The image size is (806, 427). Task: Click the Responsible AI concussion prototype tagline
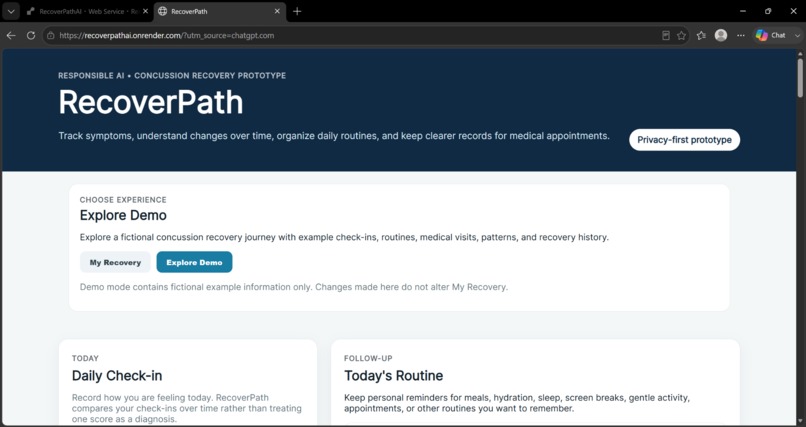click(x=172, y=76)
